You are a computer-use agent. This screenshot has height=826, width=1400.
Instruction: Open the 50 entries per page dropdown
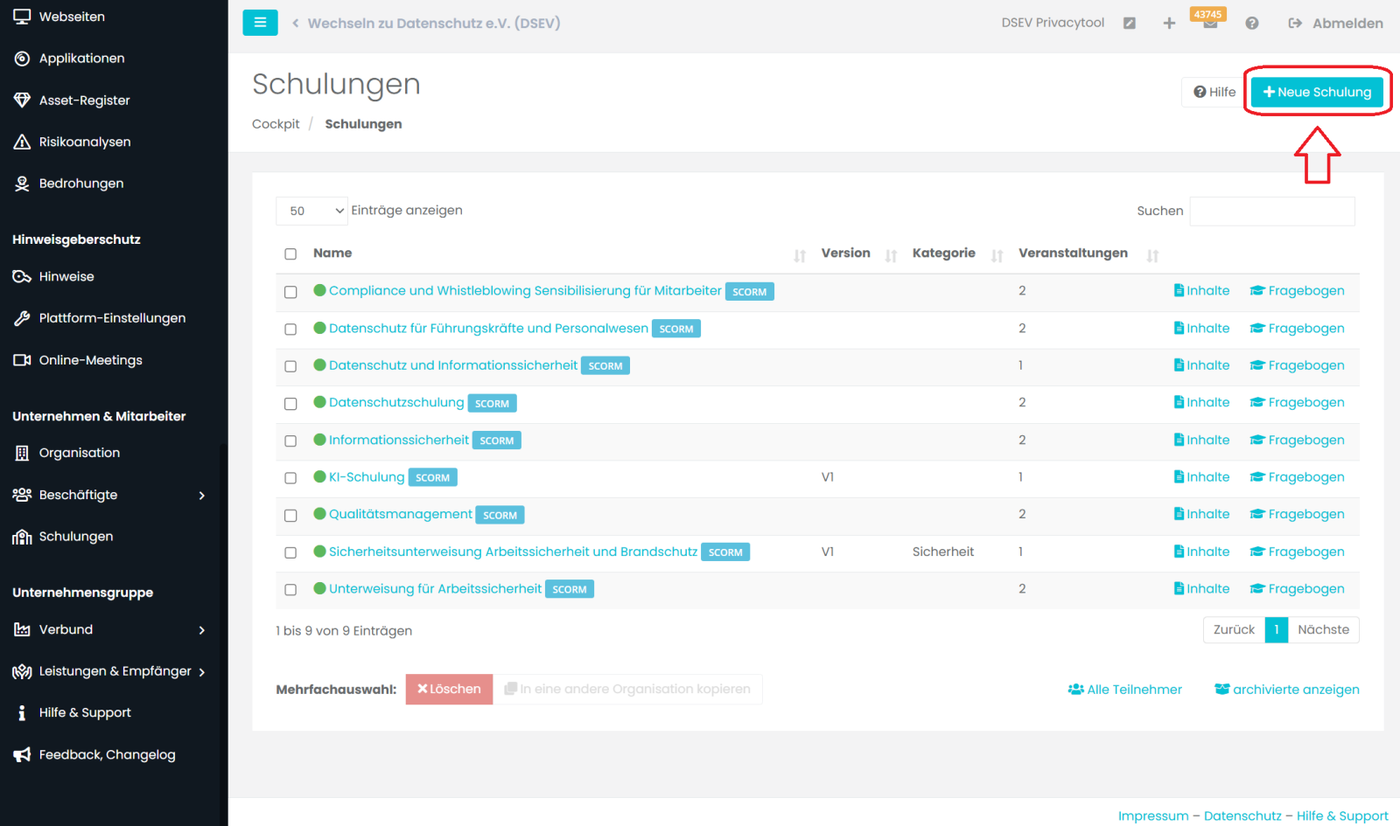click(312, 211)
